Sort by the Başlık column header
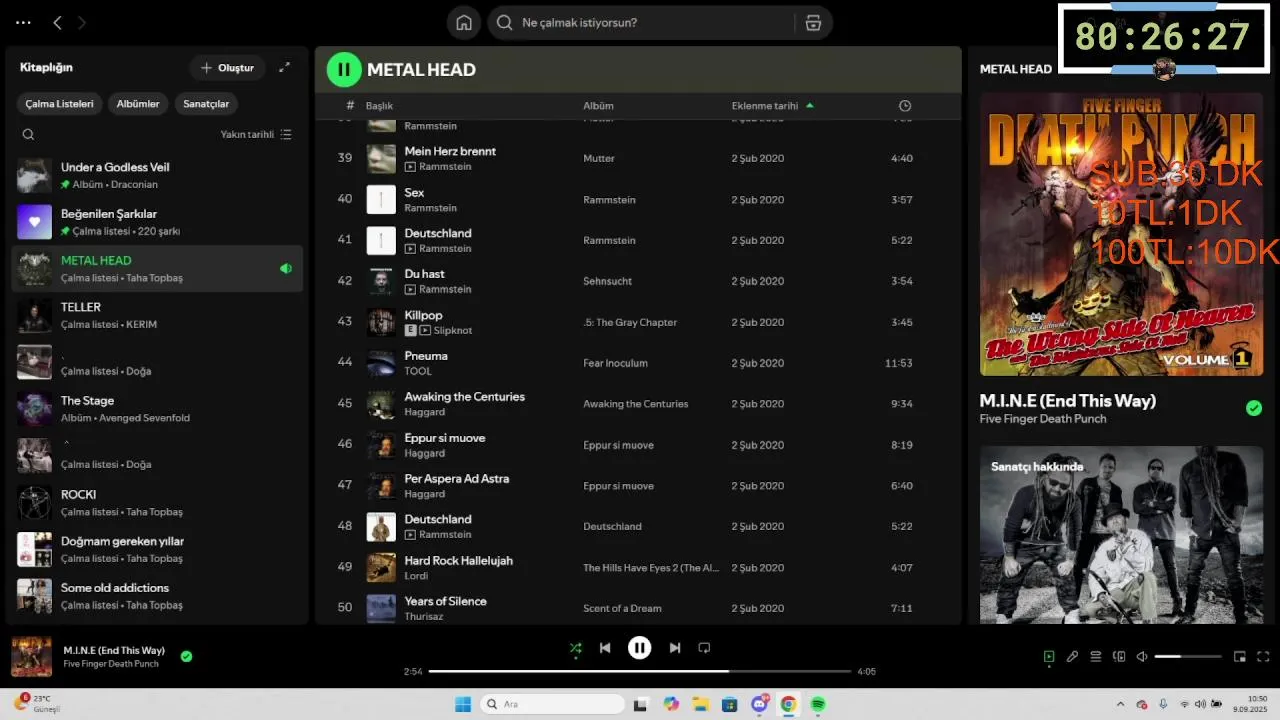 (379, 105)
